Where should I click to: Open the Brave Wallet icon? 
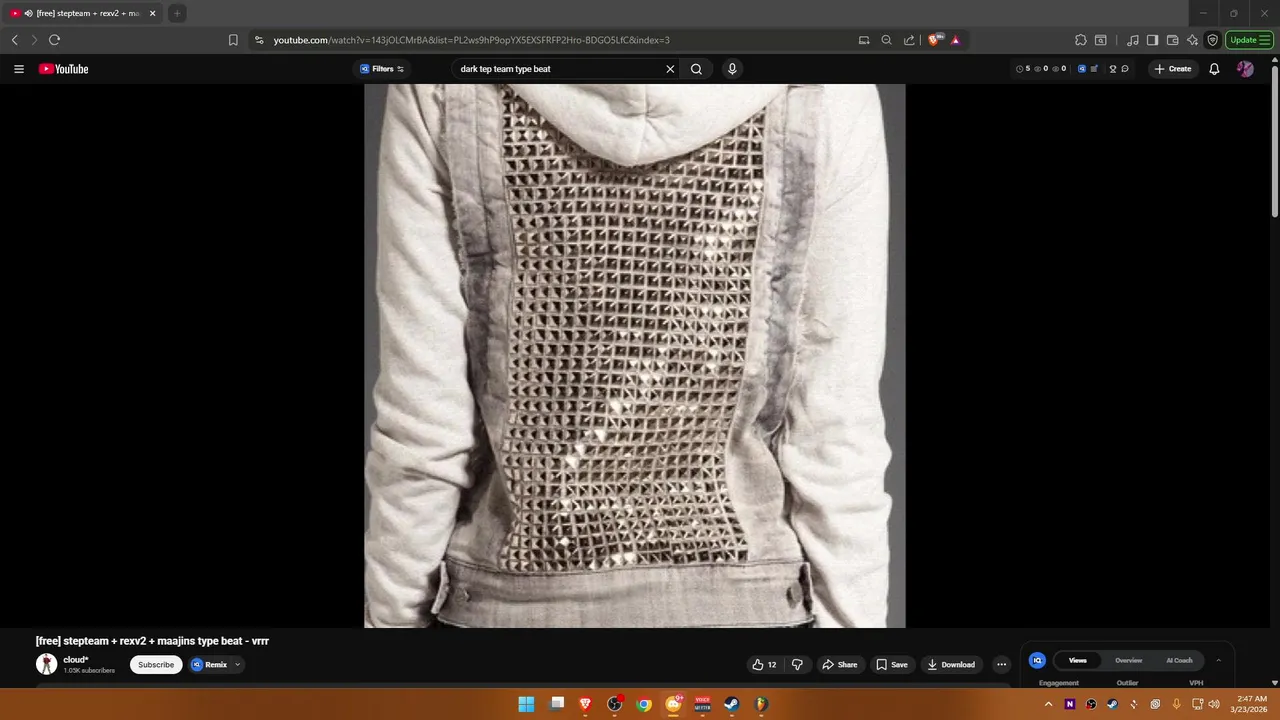pyautogui.click(x=1173, y=40)
